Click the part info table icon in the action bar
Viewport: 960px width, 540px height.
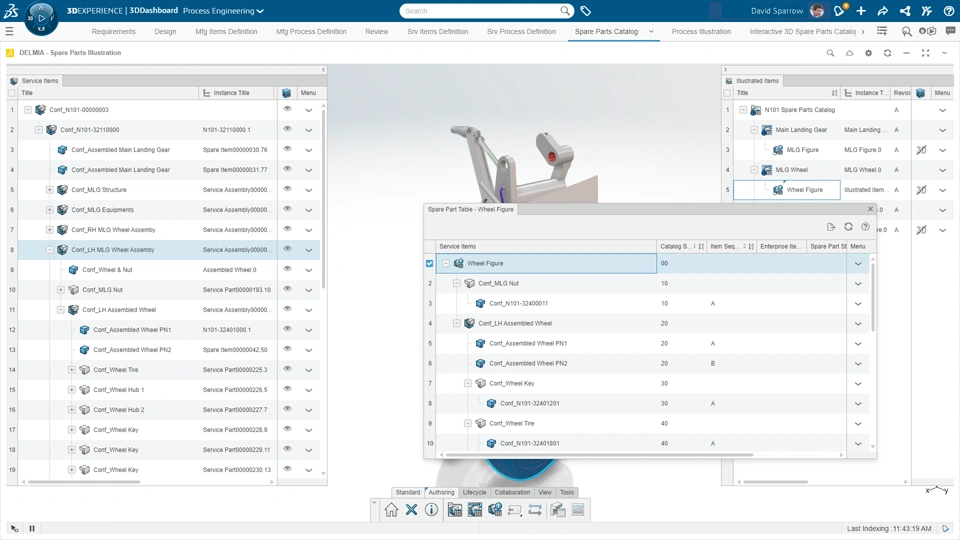(x=495, y=509)
